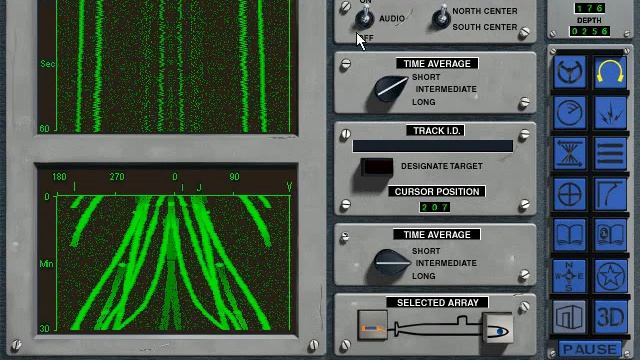Viewport: 640px width, 360px height.
Task: Click the 180 bearing label on lower display
Action: click(59, 177)
